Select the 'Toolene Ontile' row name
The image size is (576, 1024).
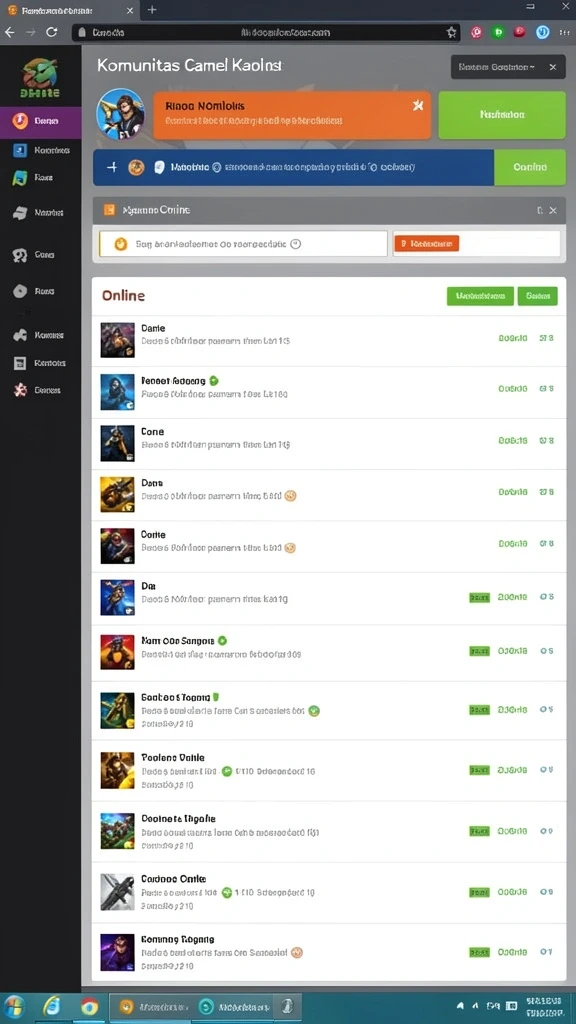click(x=172, y=758)
